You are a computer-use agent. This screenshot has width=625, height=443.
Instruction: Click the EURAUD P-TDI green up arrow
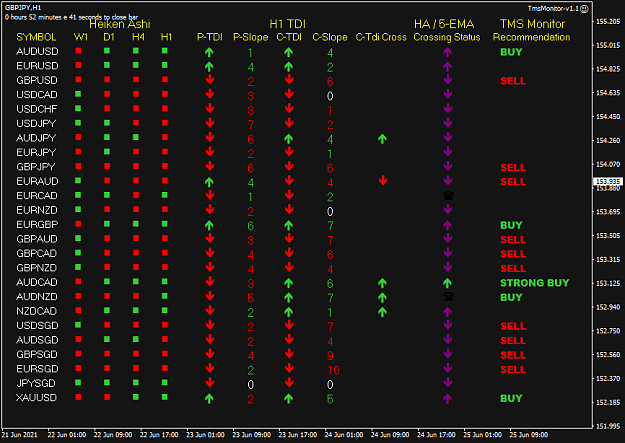pyautogui.click(x=209, y=182)
